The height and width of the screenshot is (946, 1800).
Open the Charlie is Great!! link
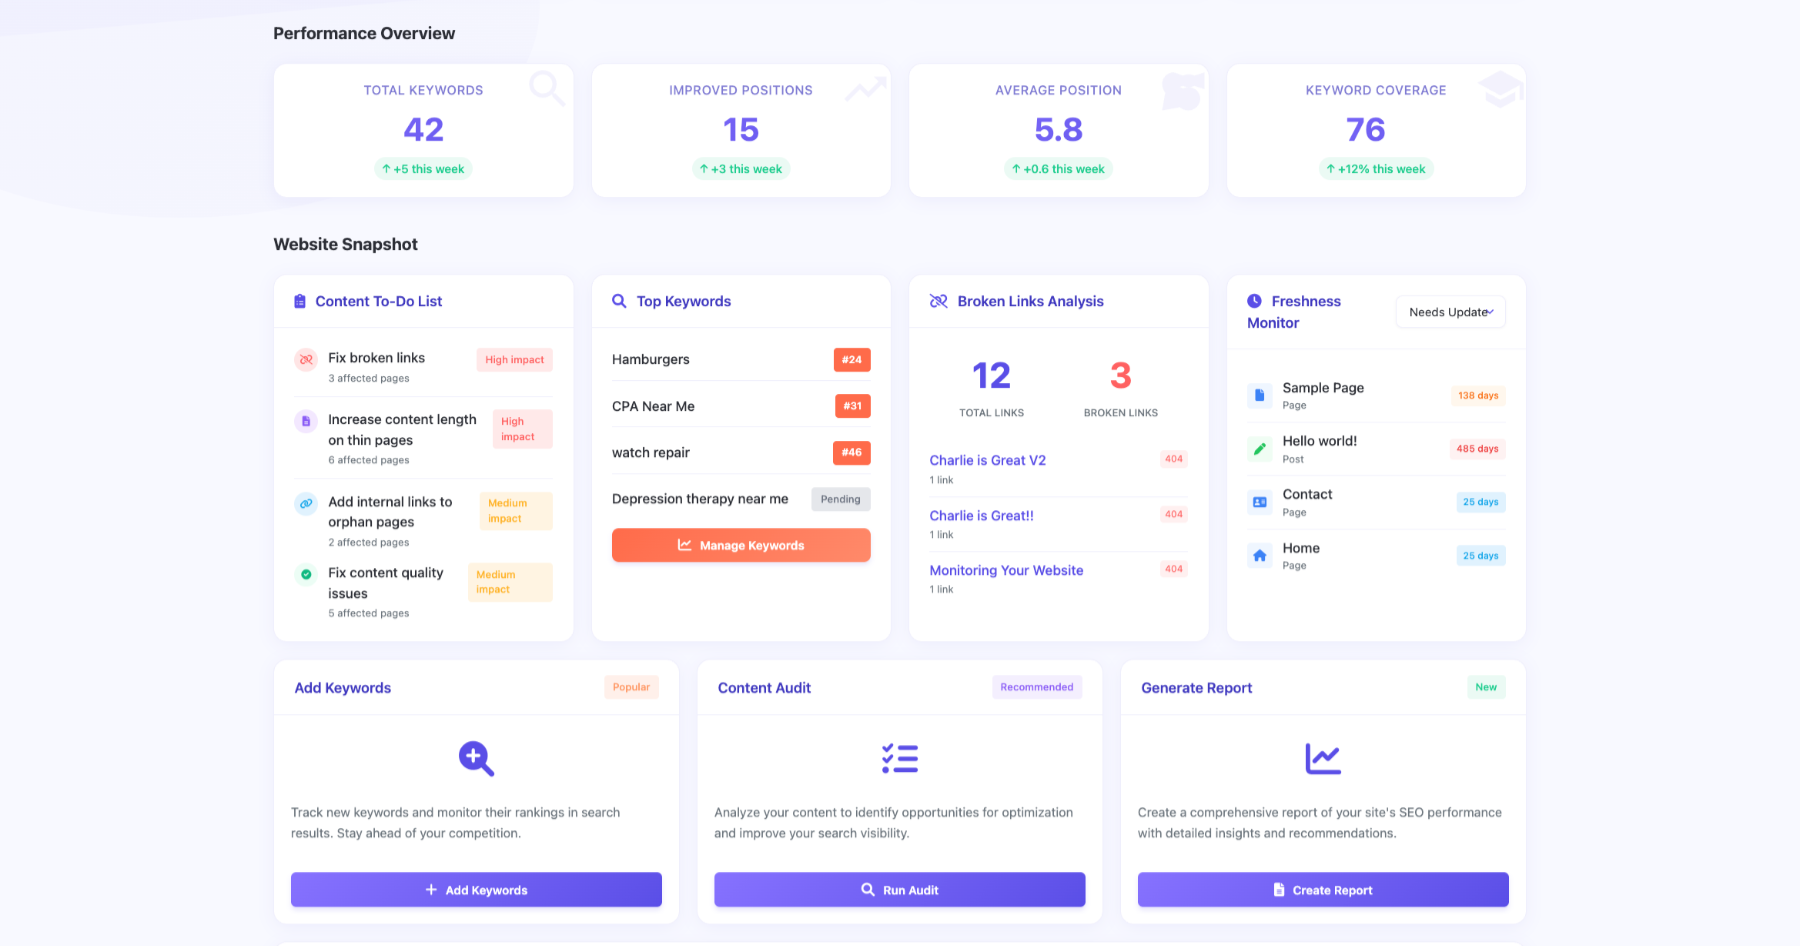tap(981, 515)
